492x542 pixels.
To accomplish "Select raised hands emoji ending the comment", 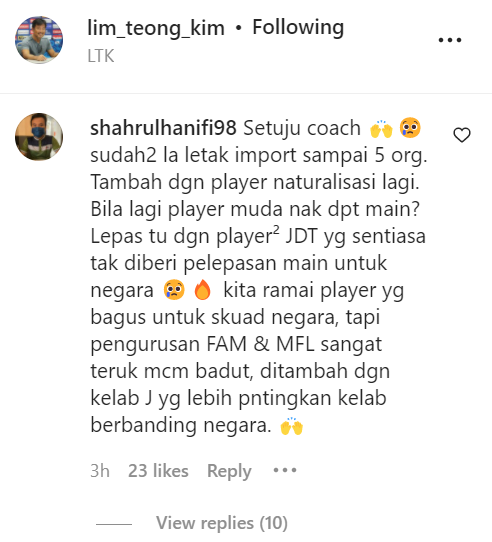I will tap(292, 426).
